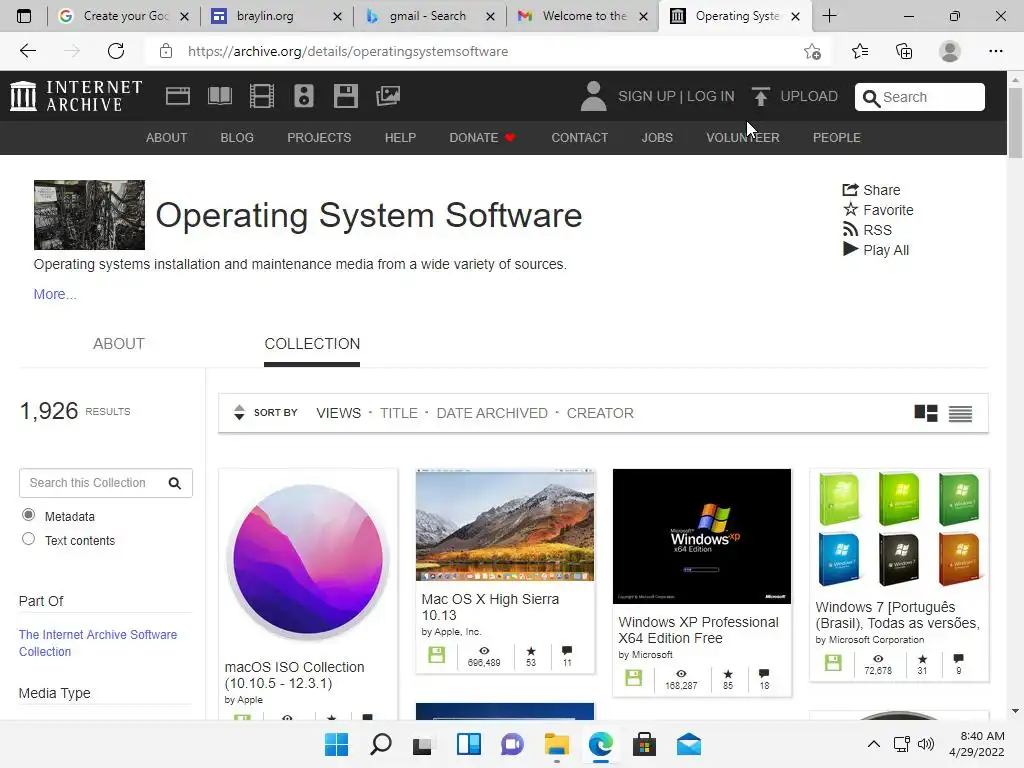
Task: Click the Share icon
Action: (850, 190)
